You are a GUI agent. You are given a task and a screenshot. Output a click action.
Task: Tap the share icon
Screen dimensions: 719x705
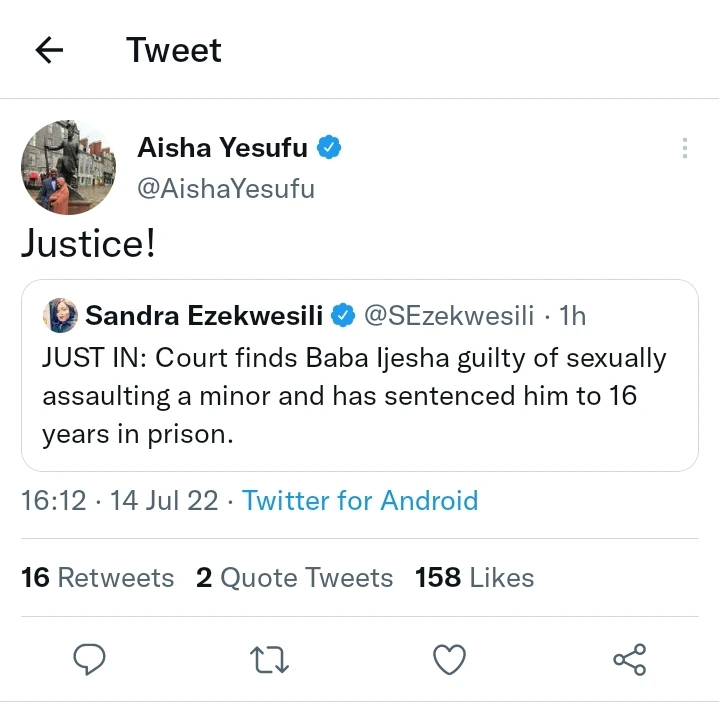[x=629, y=659]
